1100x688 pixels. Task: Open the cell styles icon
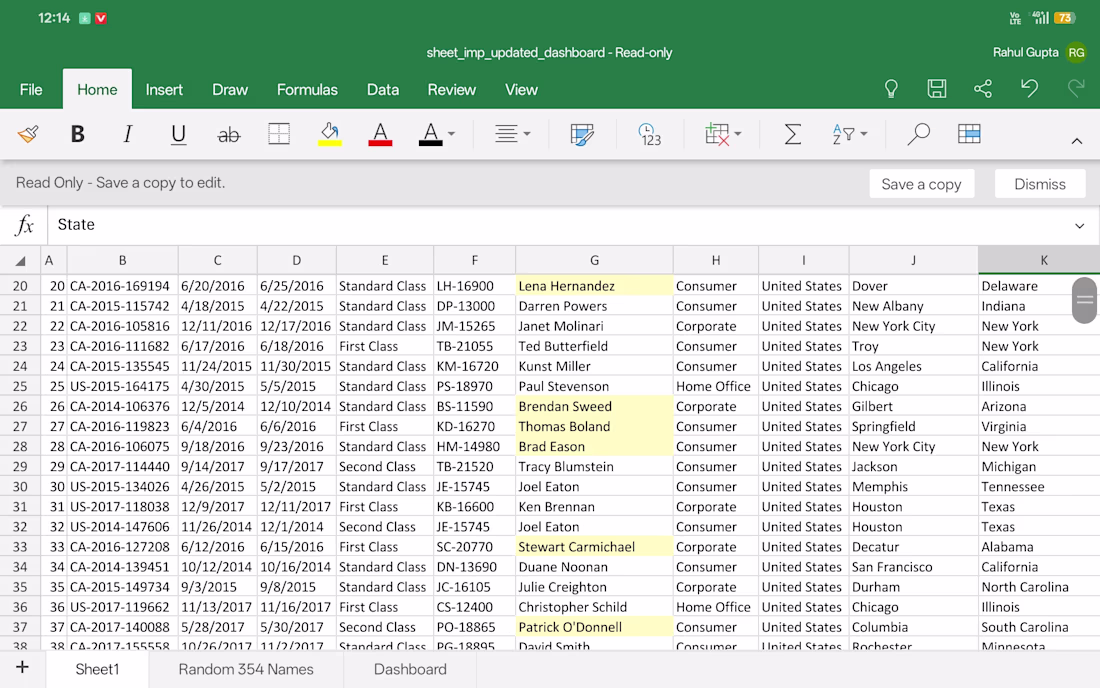(x=582, y=134)
